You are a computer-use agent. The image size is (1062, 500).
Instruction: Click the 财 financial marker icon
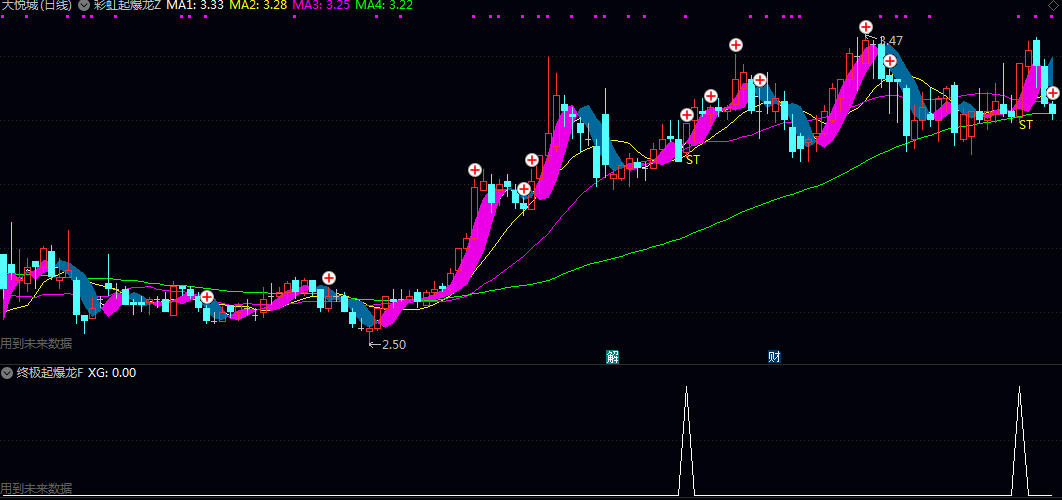[774, 357]
